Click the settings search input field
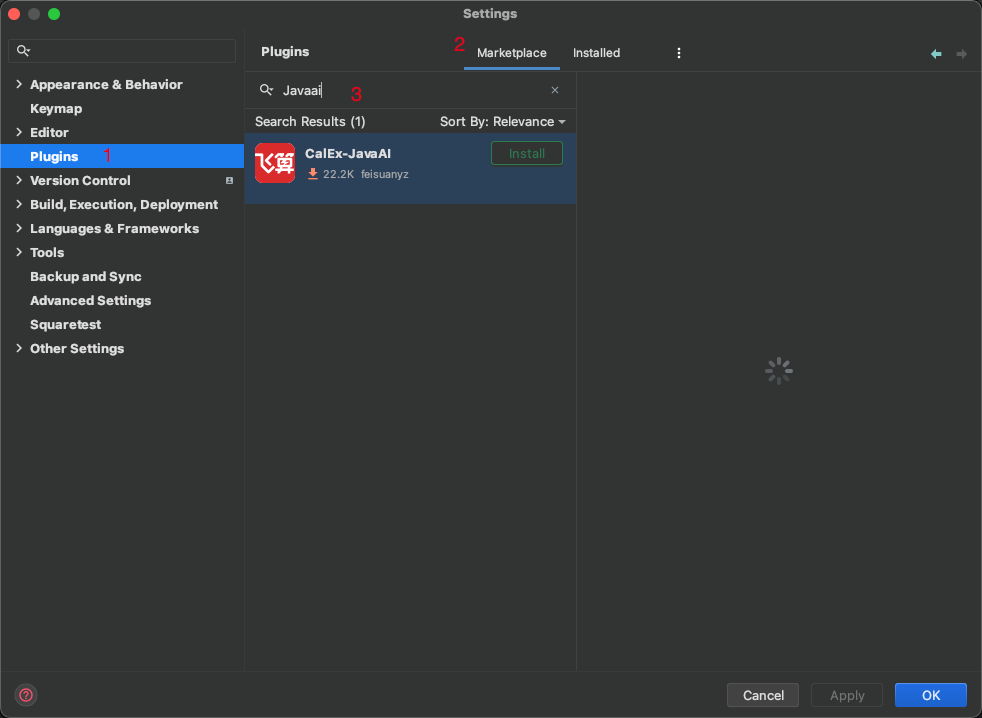 pos(122,51)
